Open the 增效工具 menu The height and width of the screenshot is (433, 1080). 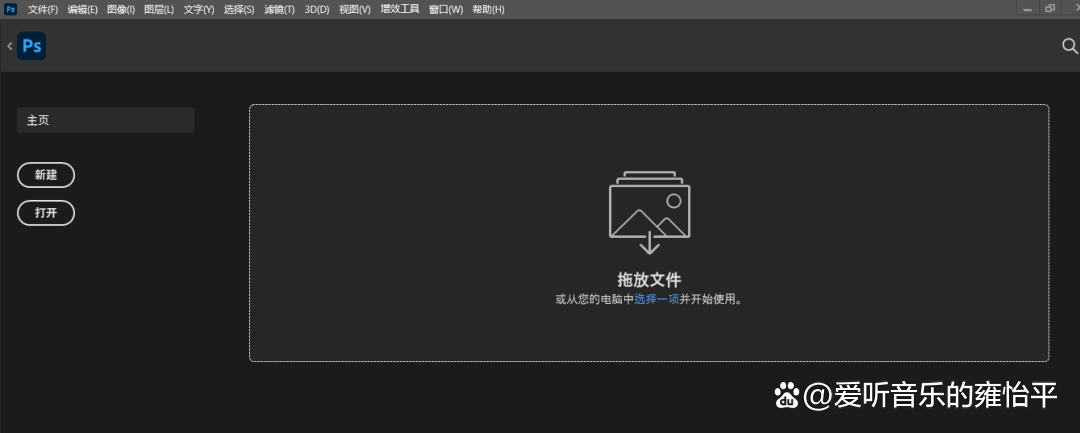click(x=400, y=10)
